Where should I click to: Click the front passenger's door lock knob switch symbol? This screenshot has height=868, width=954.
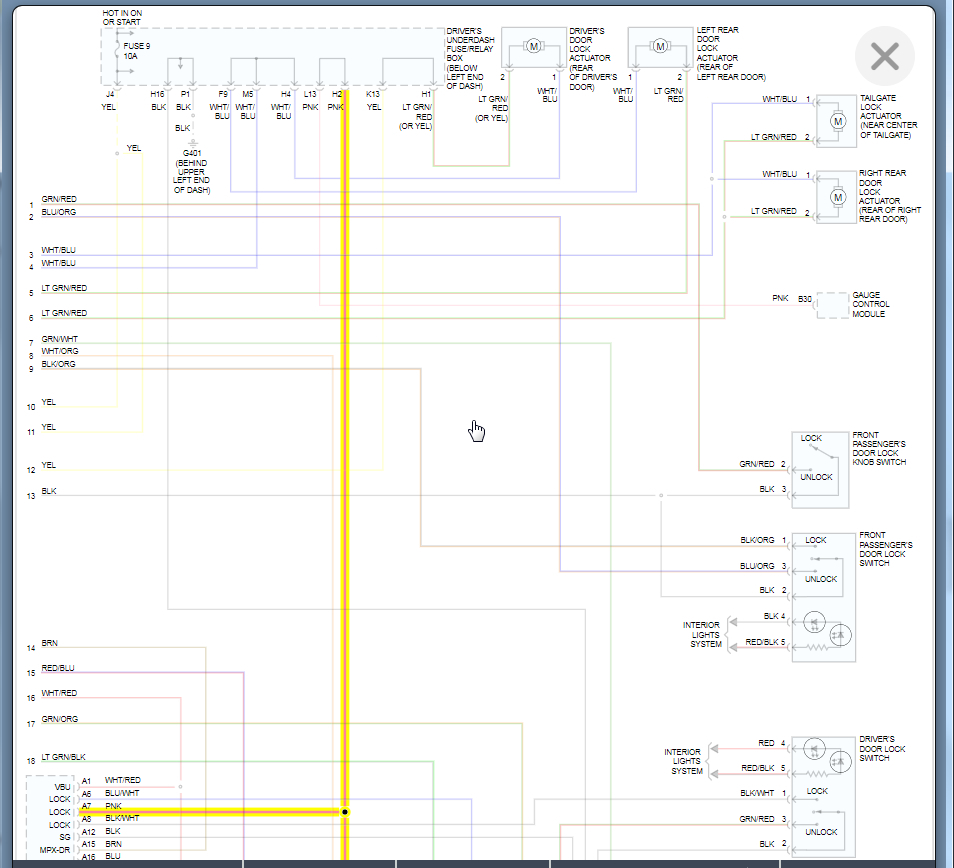tap(820, 470)
